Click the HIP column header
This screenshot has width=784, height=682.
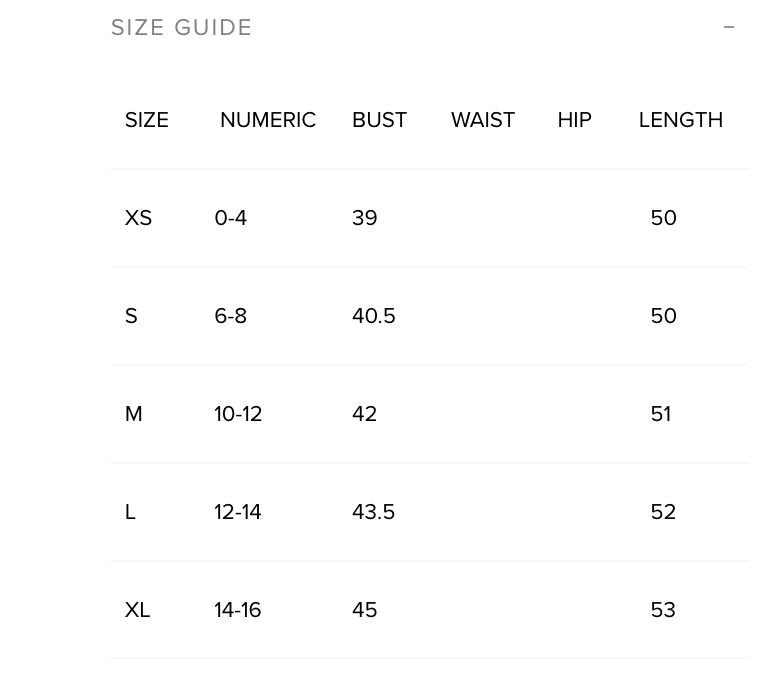(574, 120)
